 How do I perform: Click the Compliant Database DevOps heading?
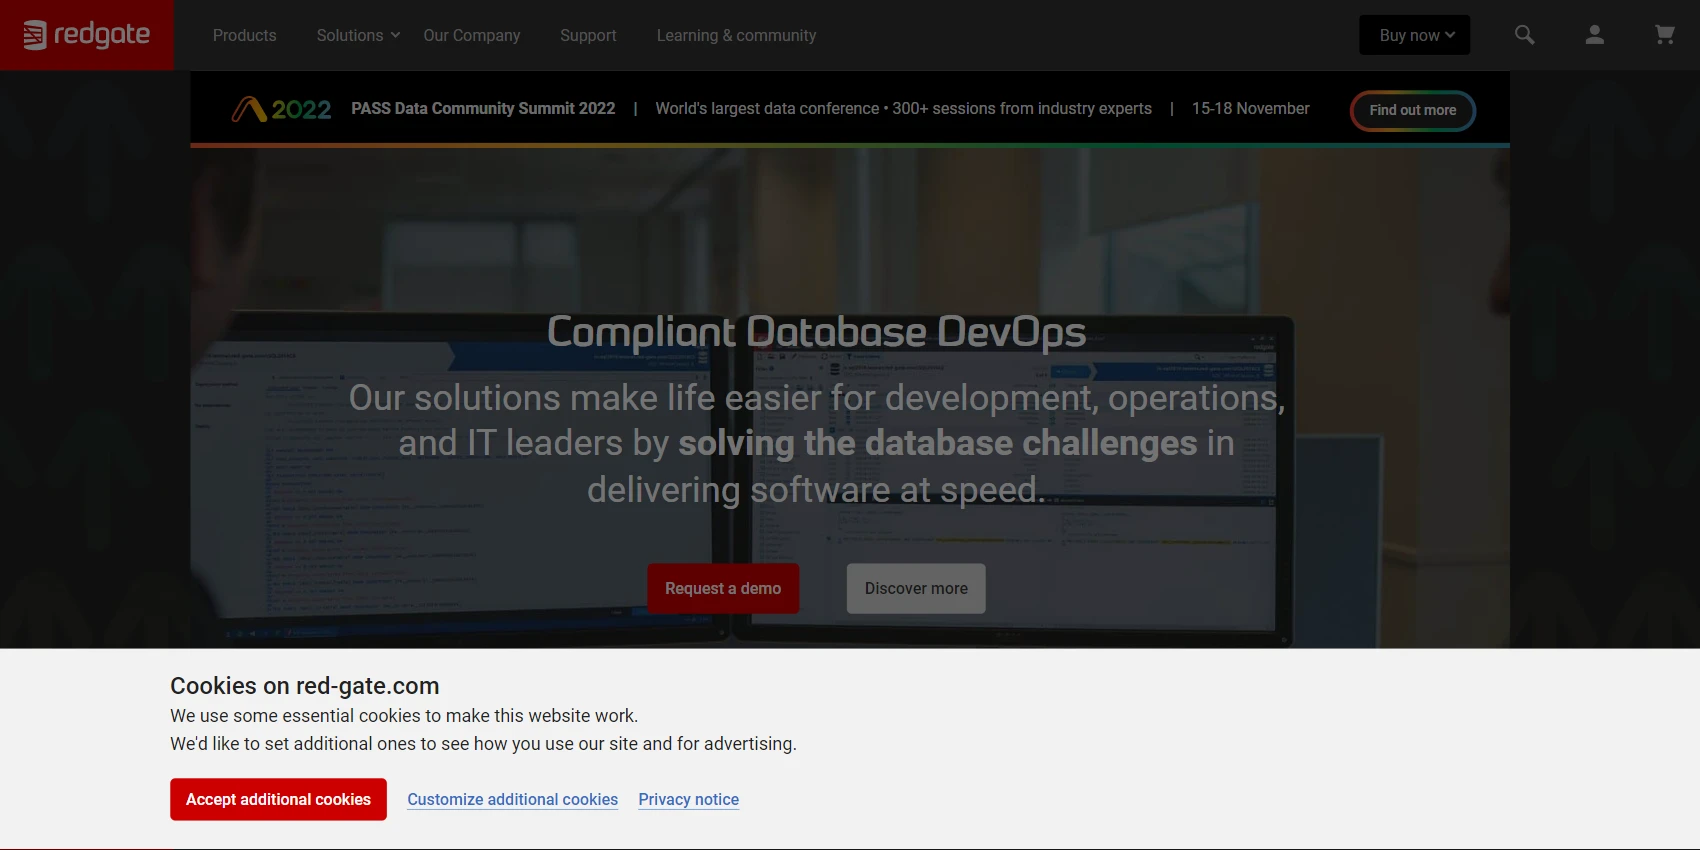[816, 332]
